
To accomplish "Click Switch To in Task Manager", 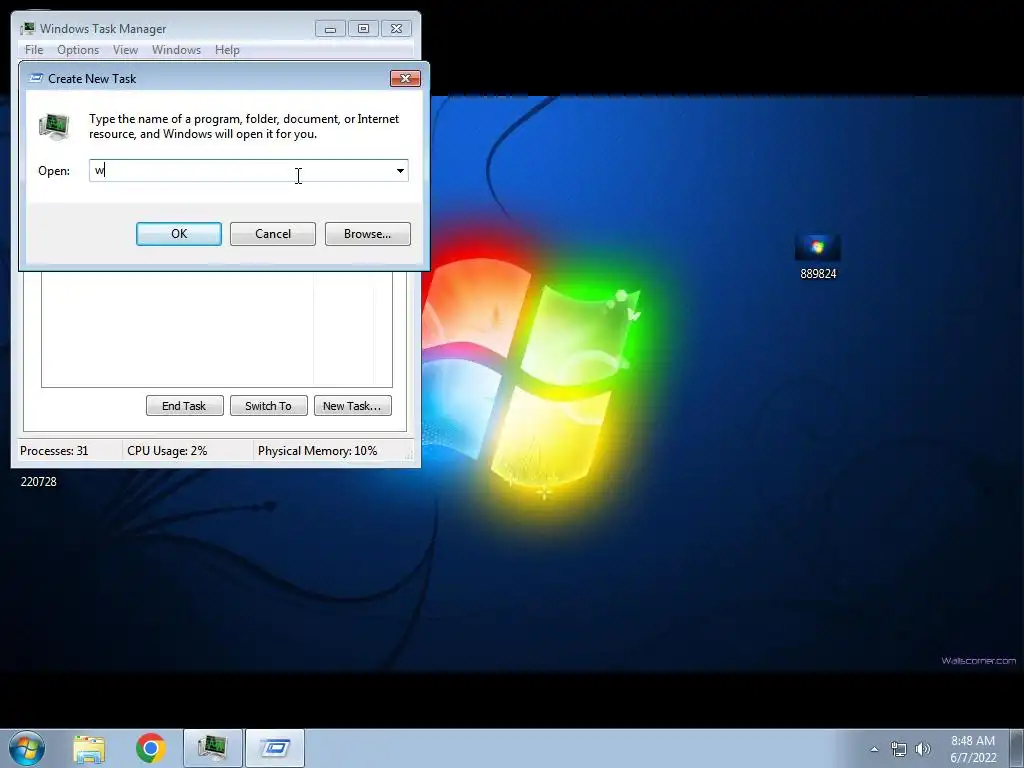I will (x=268, y=406).
